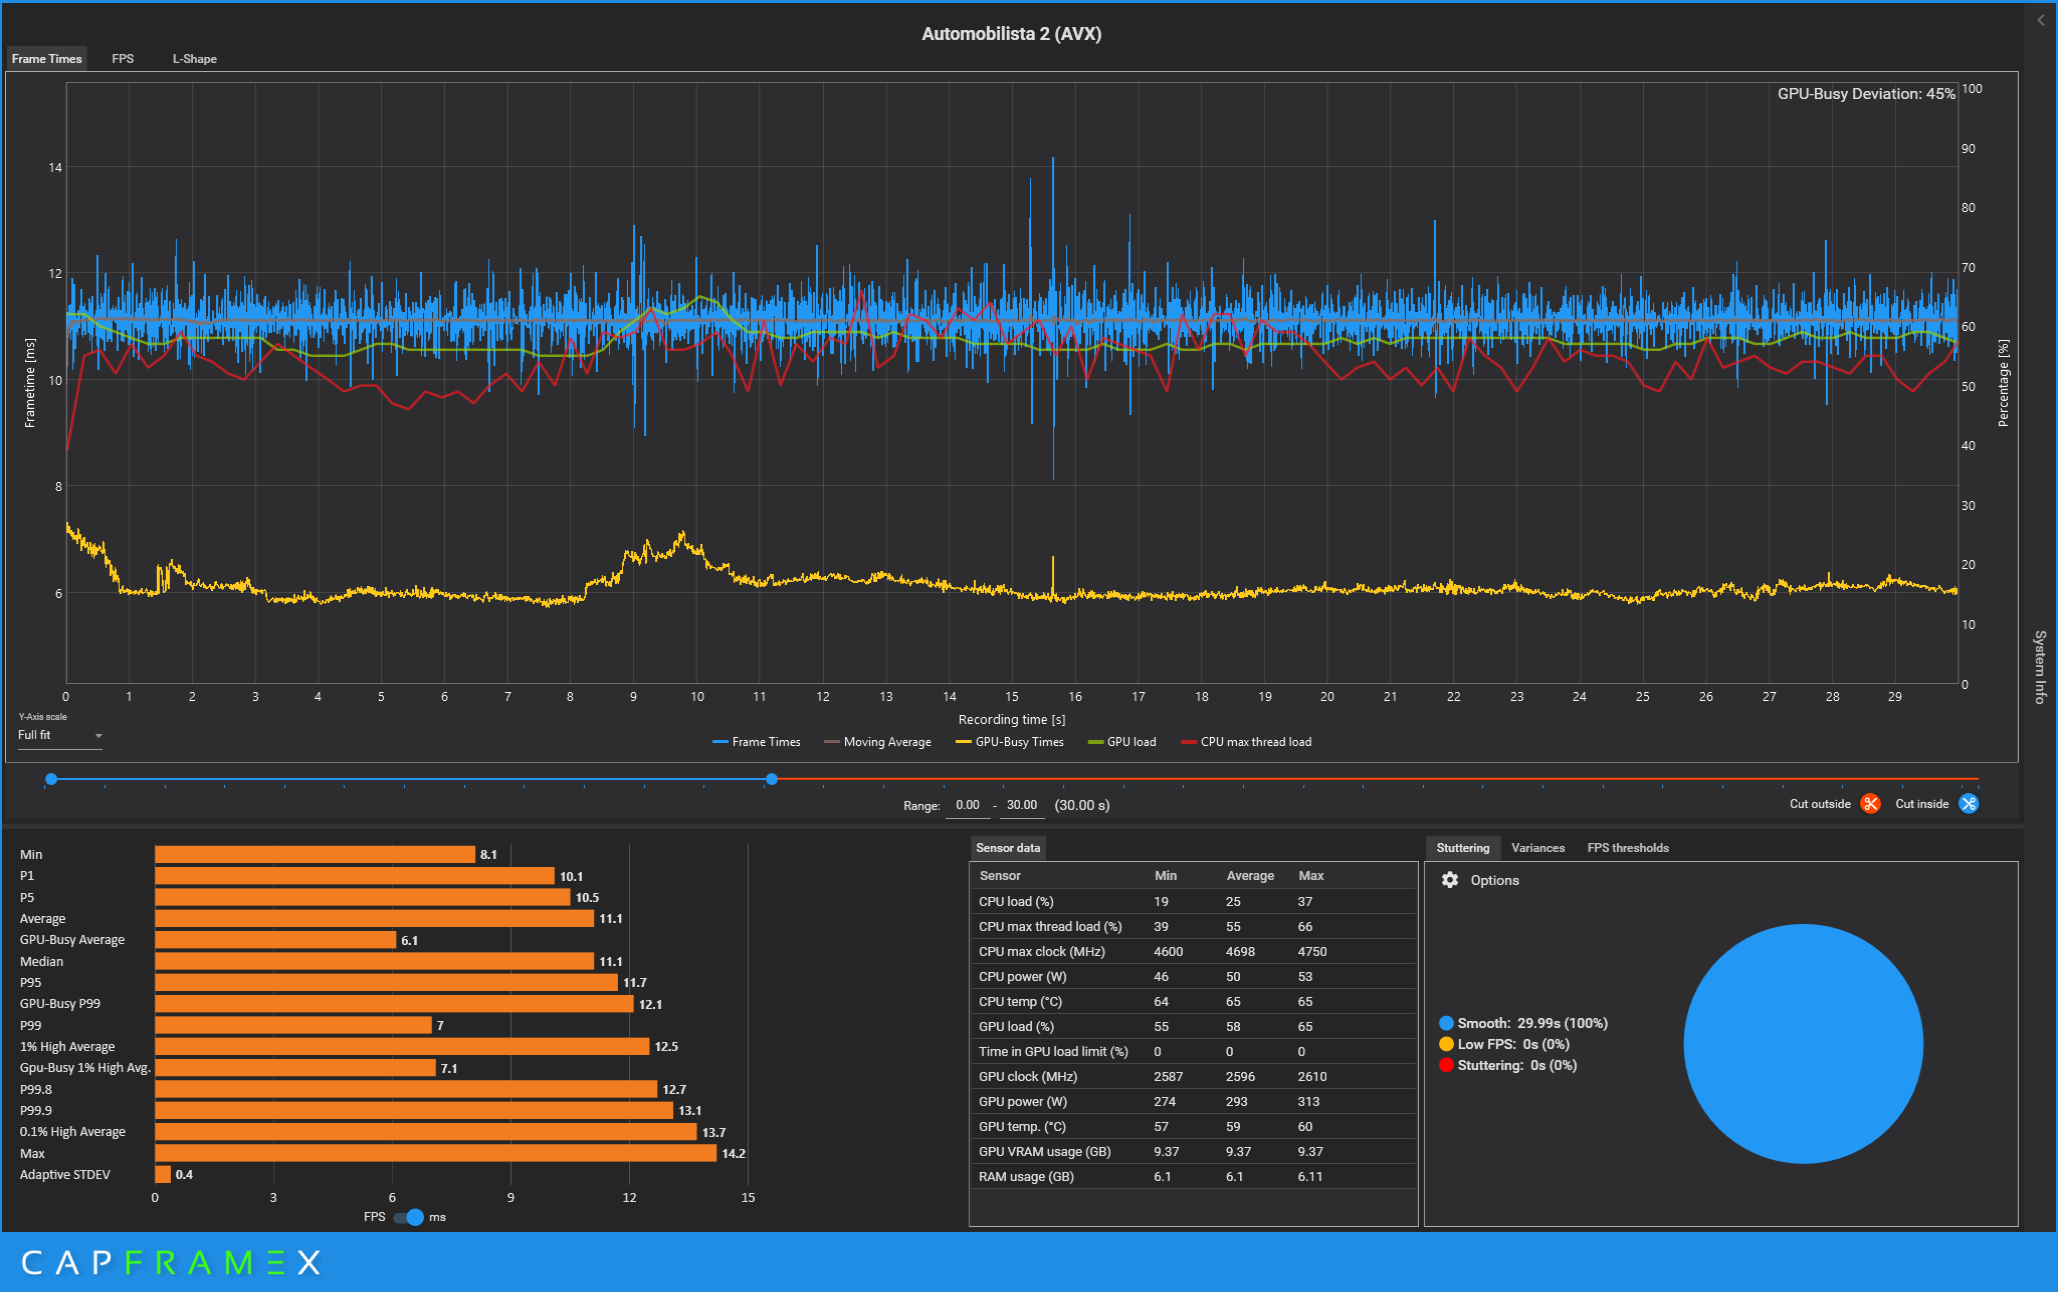Viewport: 2058px width, 1292px height.
Task: Select the GPU load (%) row
Action: click(x=1194, y=1026)
